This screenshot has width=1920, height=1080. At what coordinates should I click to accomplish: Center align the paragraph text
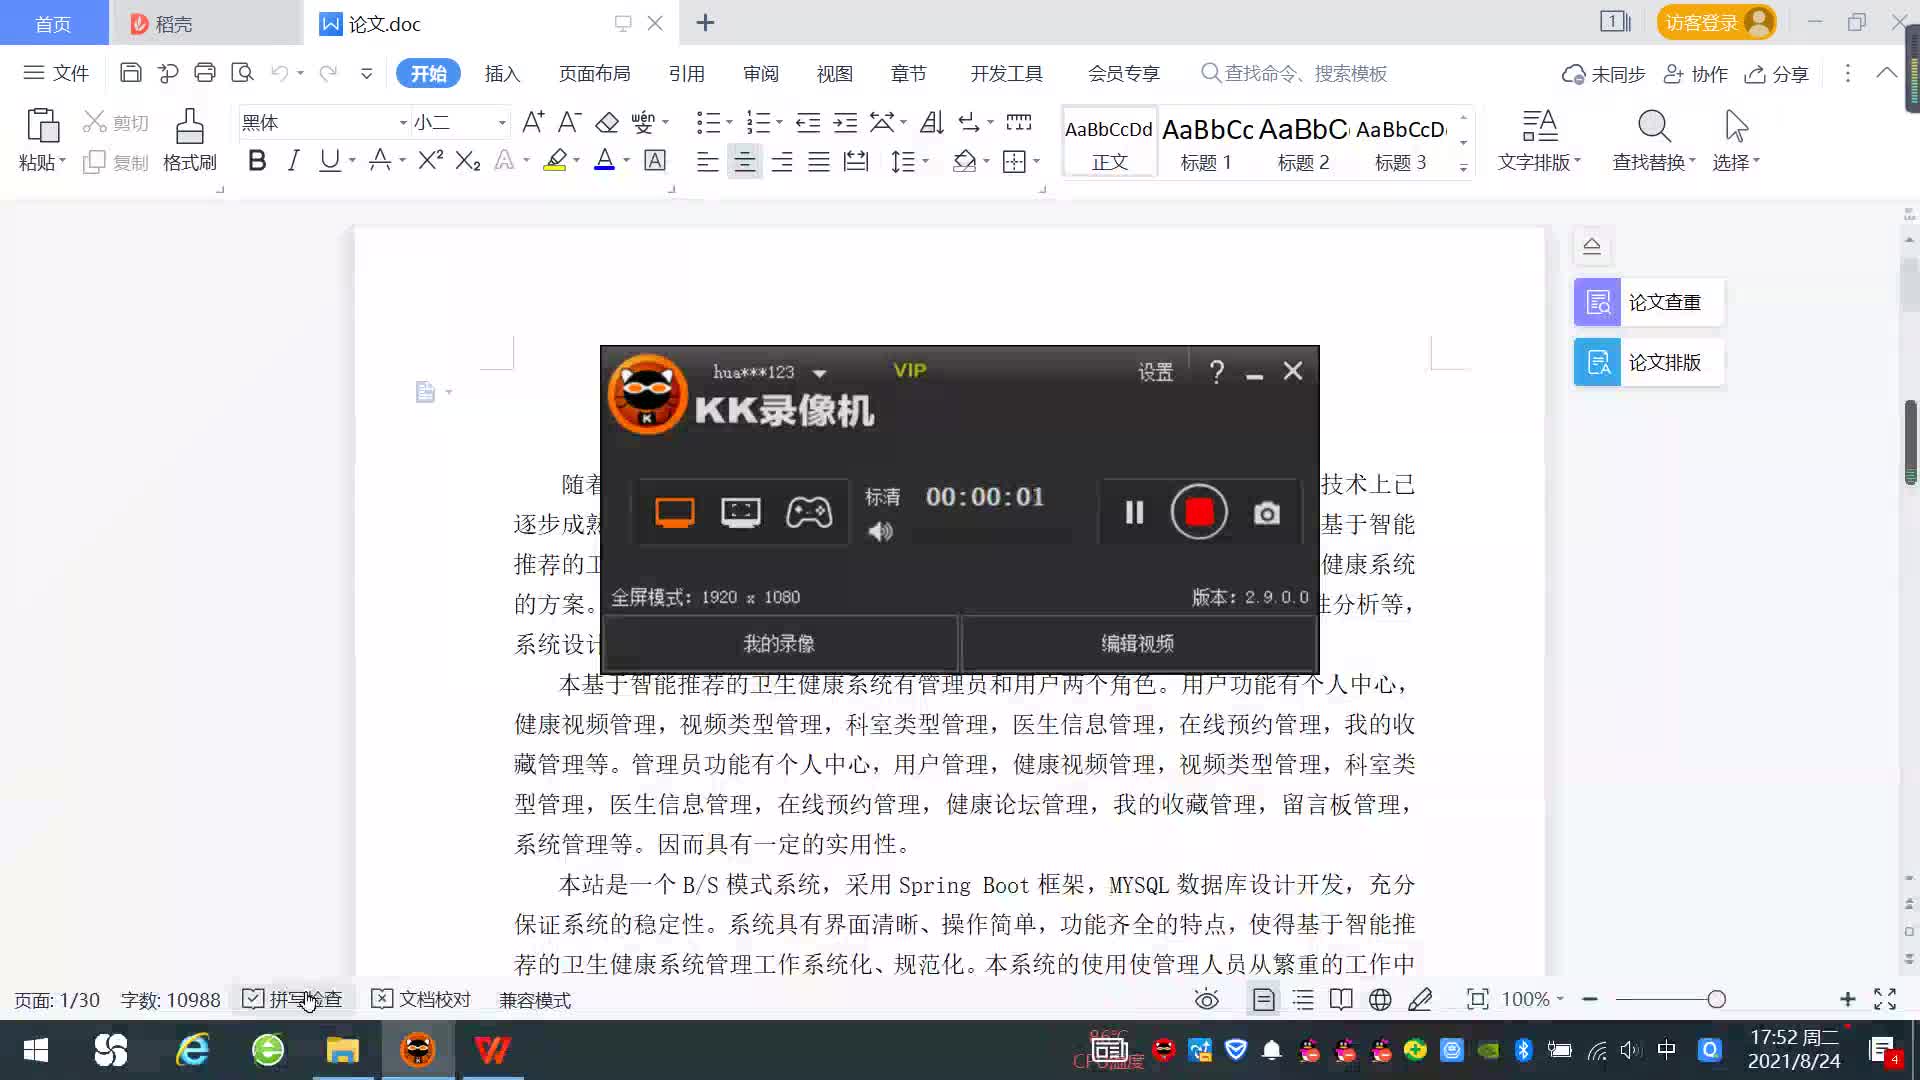pyautogui.click(x=744, y=161)
